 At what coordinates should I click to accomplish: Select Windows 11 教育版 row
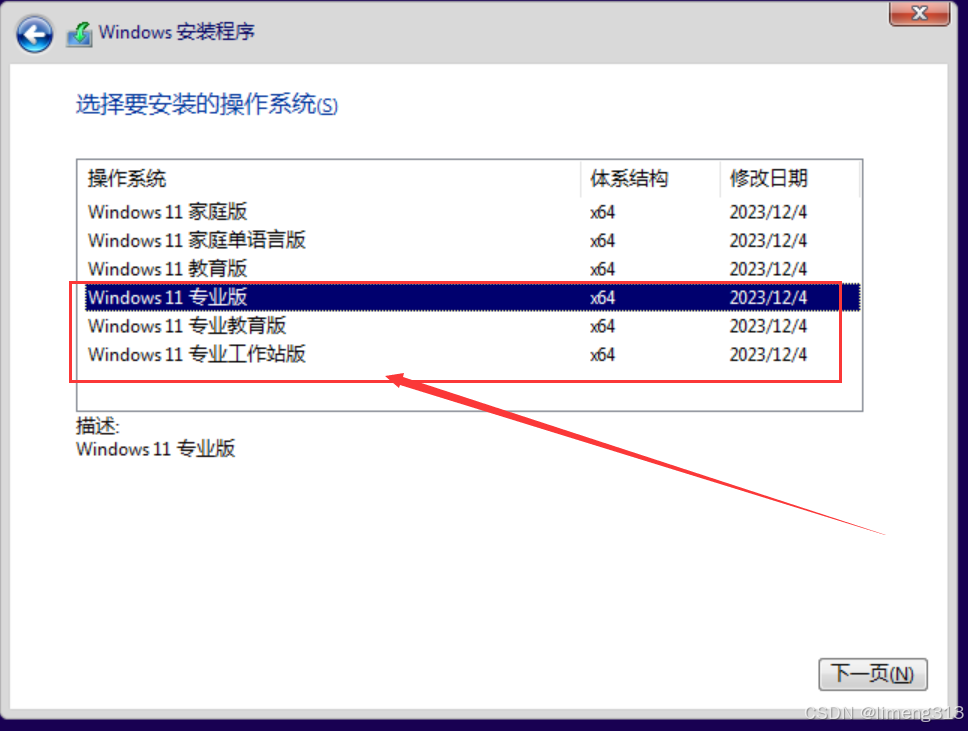coord(472,269)
